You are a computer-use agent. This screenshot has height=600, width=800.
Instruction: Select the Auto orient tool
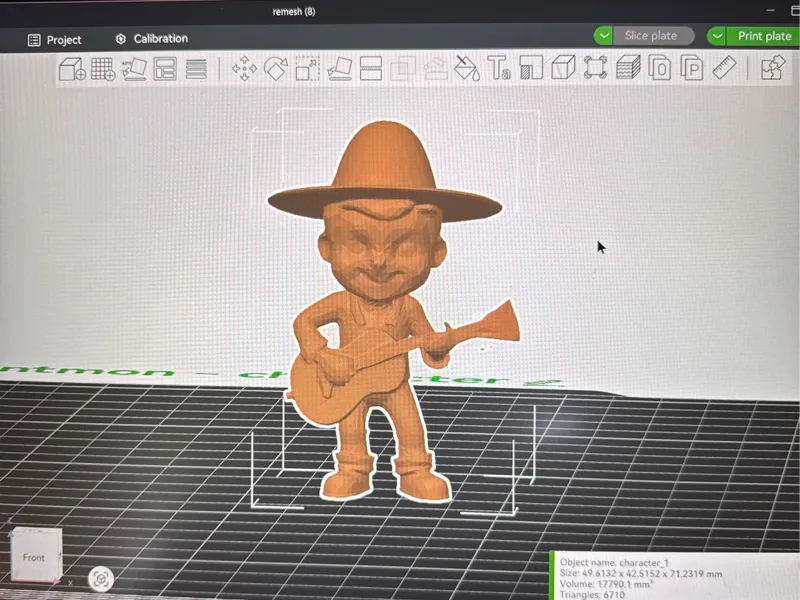134,69
